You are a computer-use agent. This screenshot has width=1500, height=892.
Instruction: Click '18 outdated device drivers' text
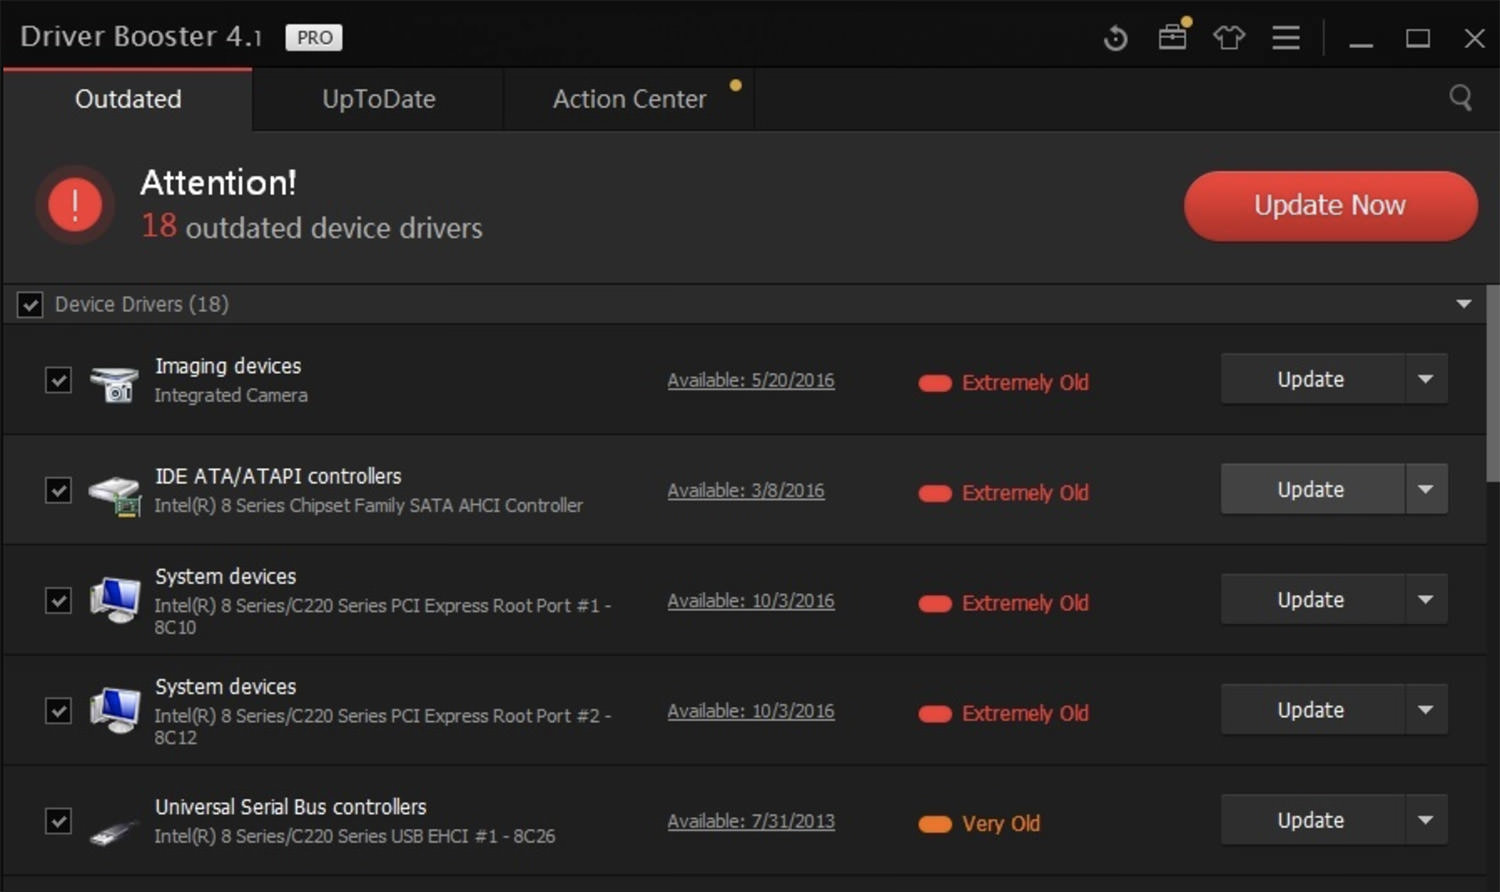click(312, 226)
